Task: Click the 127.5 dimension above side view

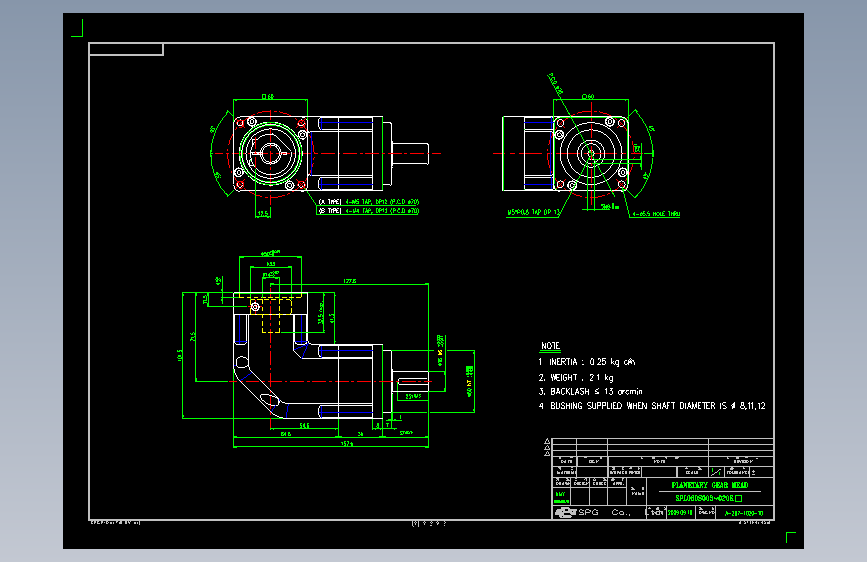Action: (349, 281)
